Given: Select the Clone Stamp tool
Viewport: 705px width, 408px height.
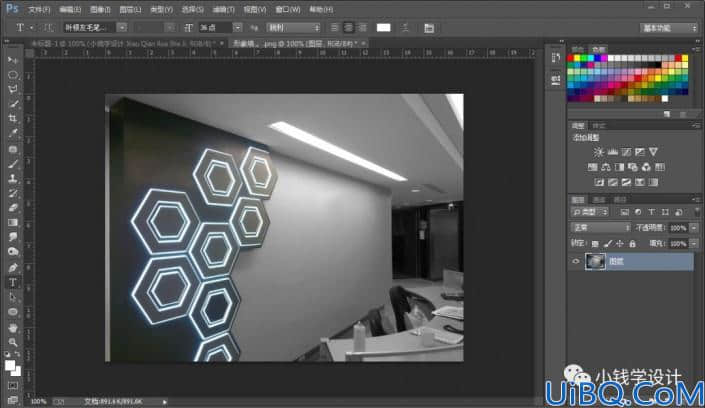Looking at the screenshot, I should 13,179.
